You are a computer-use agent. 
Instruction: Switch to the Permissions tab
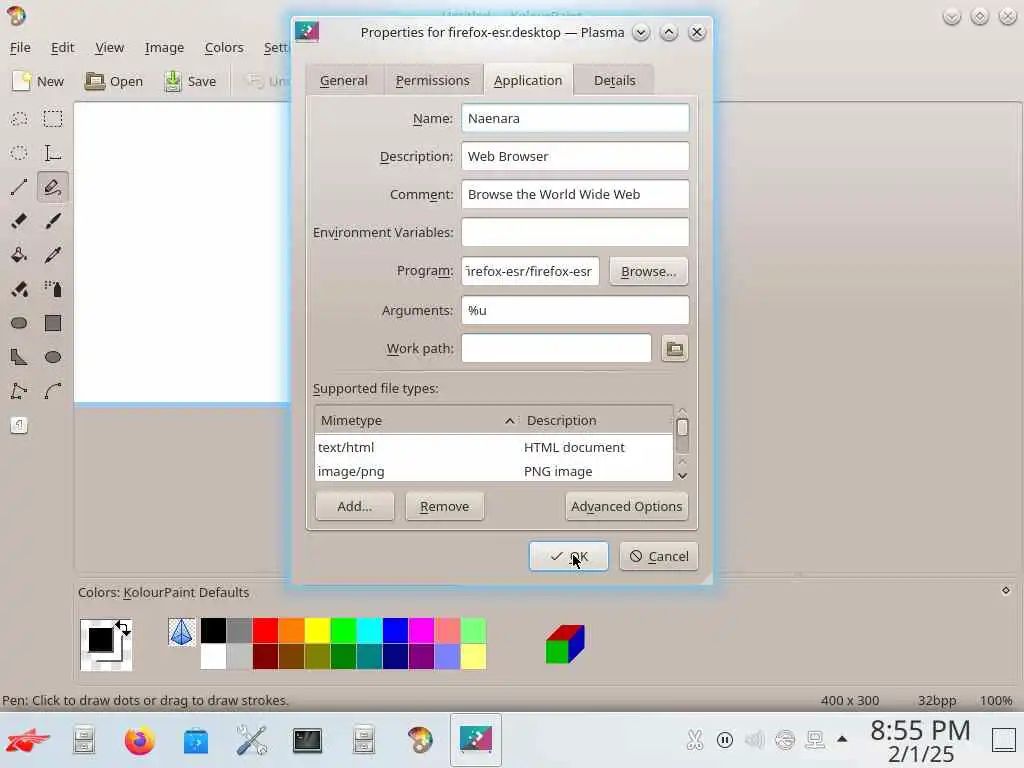tap(432, 80)
